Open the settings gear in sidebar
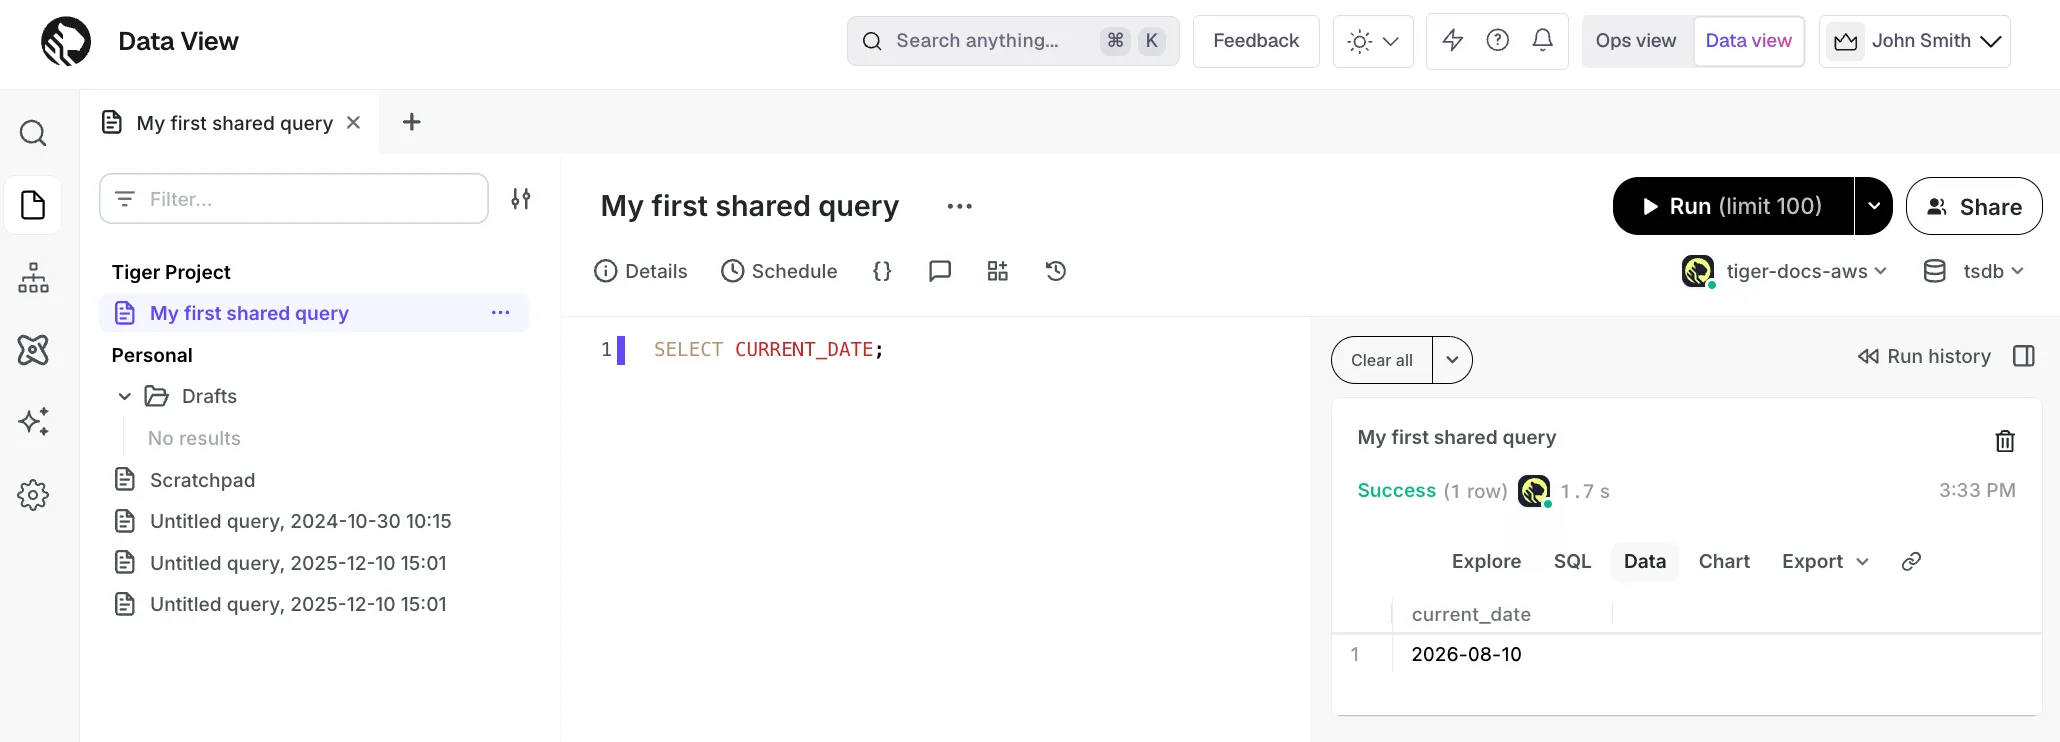The image size is (2060, 742). coord(33,495)
